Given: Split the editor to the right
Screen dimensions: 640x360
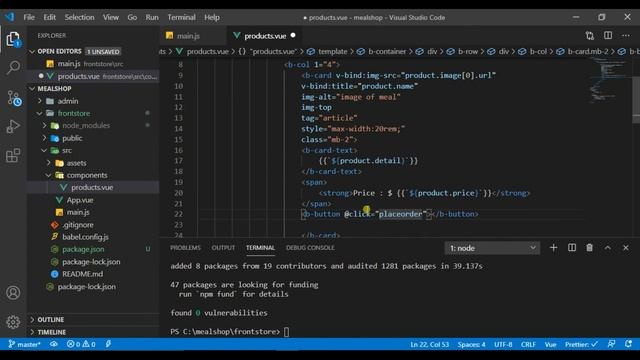Looking at the screenshot, I should point(608,36).
